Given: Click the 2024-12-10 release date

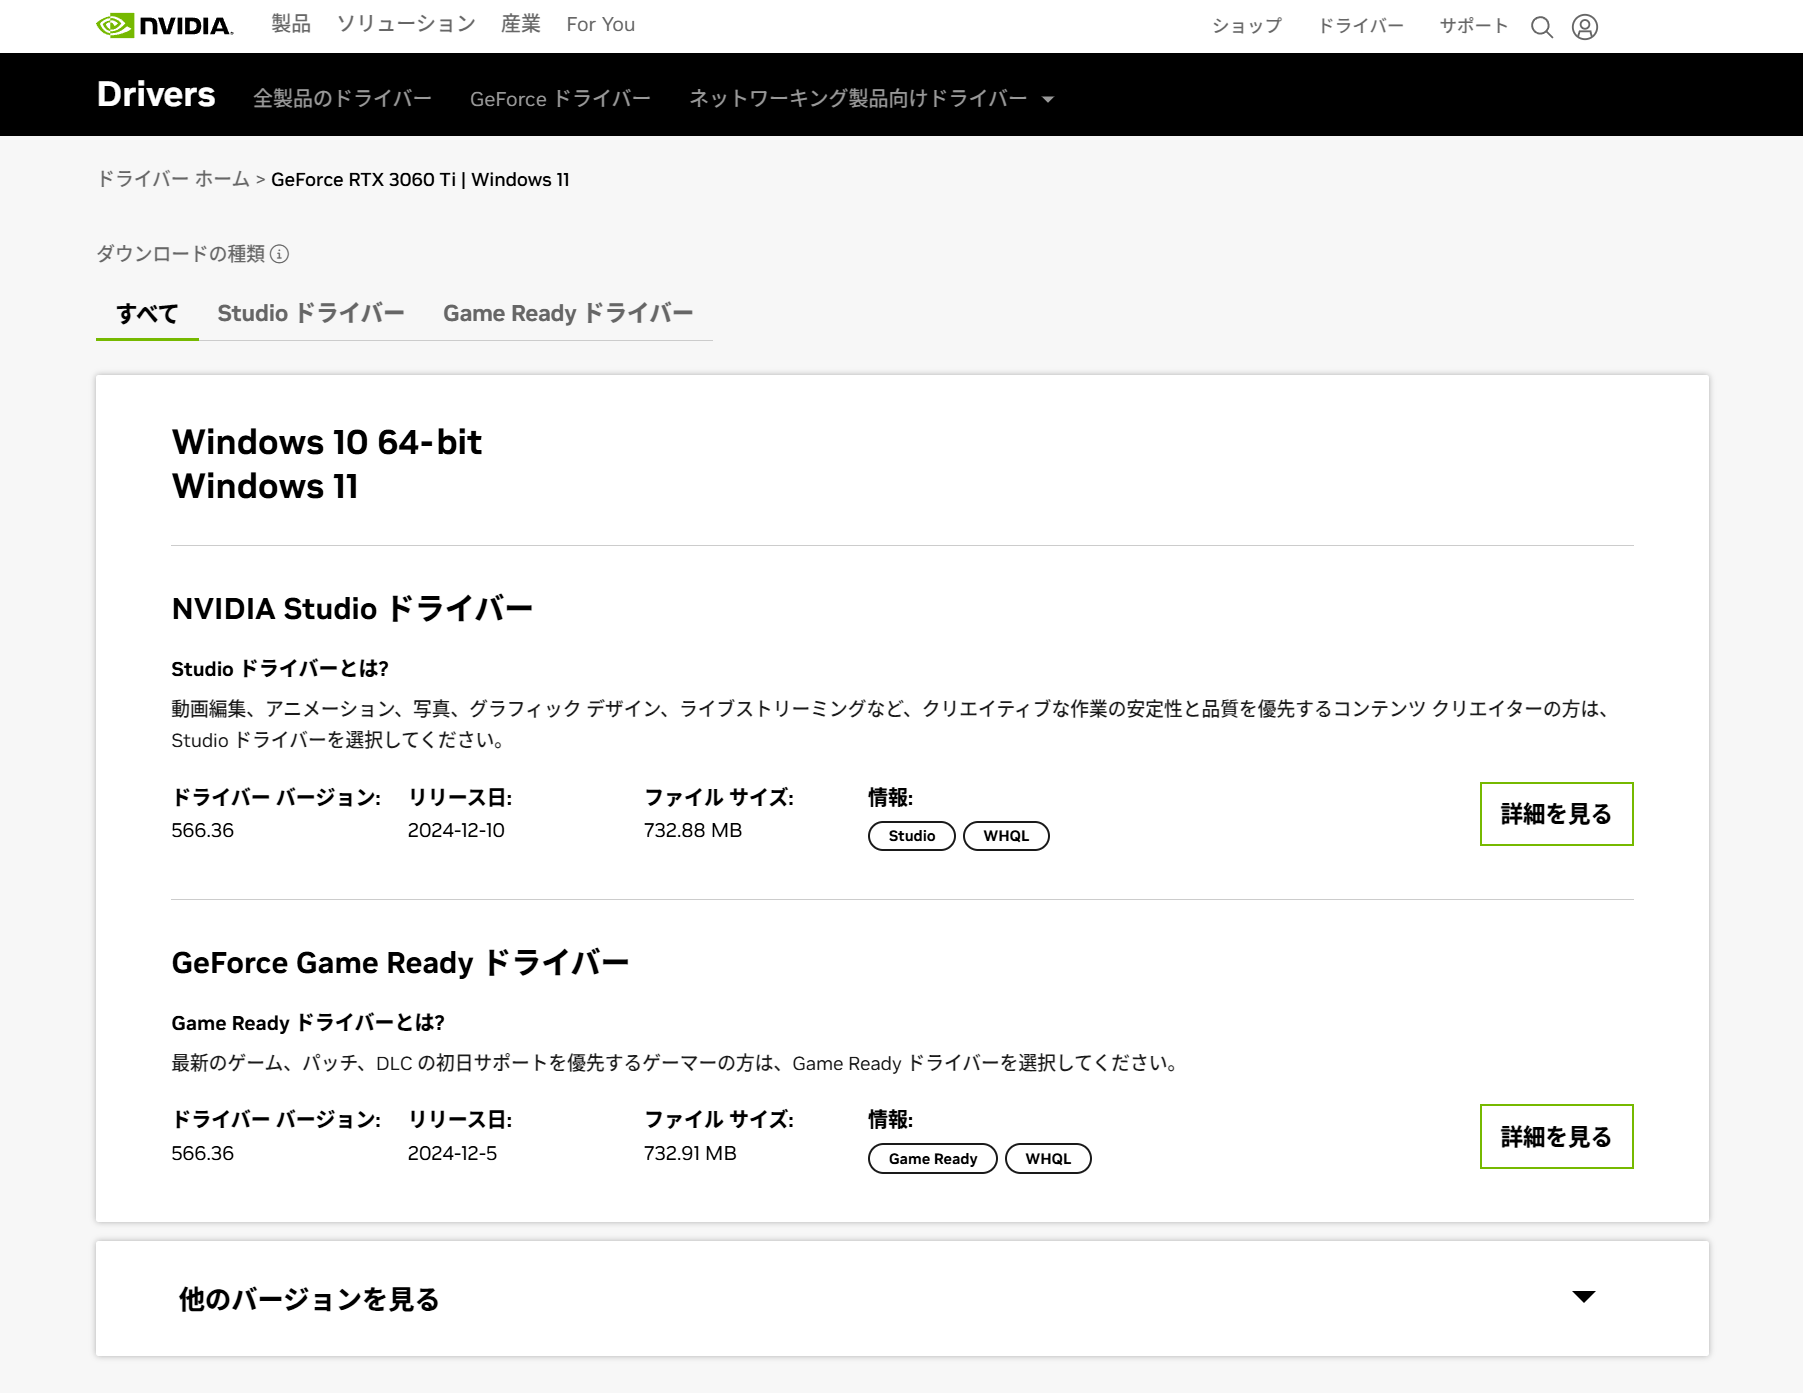Looking at the screenshot, I should coord(456,830).
